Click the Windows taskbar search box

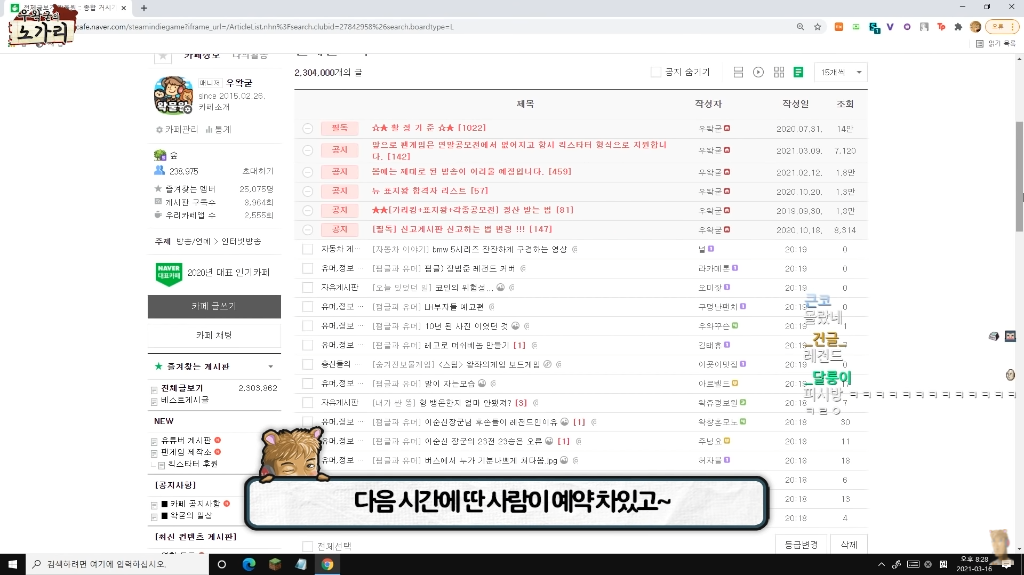pyautogui.click(x=118, y=564)
